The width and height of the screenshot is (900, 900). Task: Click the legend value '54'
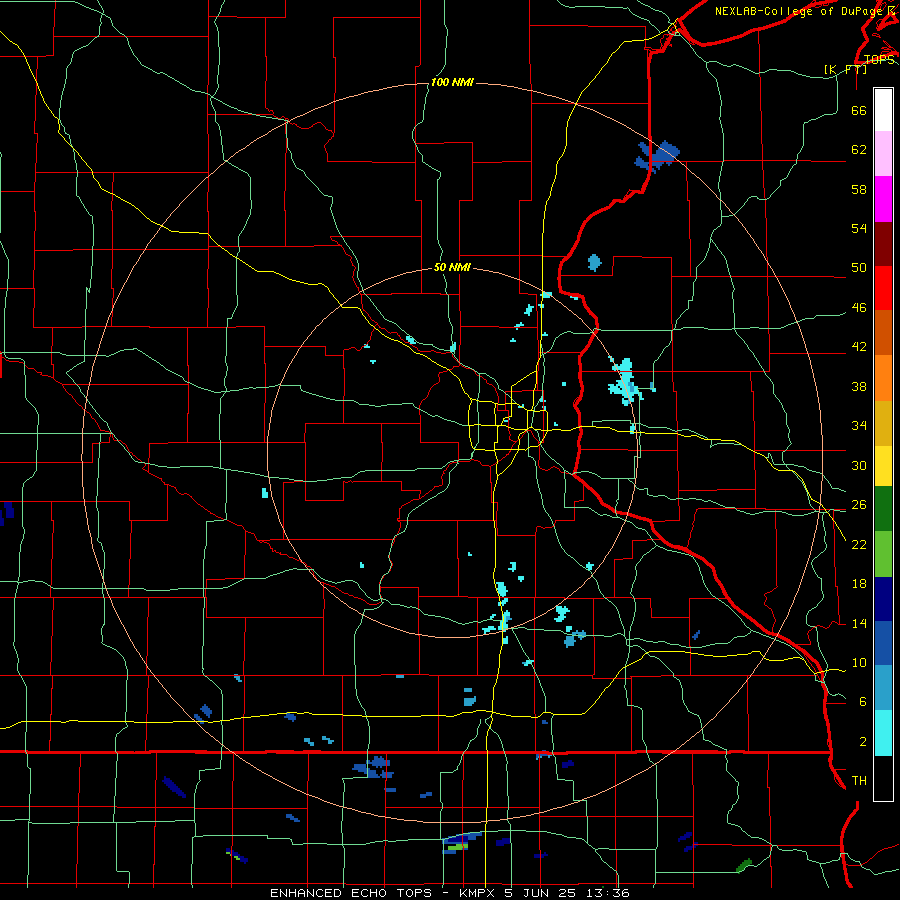tap(859, 228)
